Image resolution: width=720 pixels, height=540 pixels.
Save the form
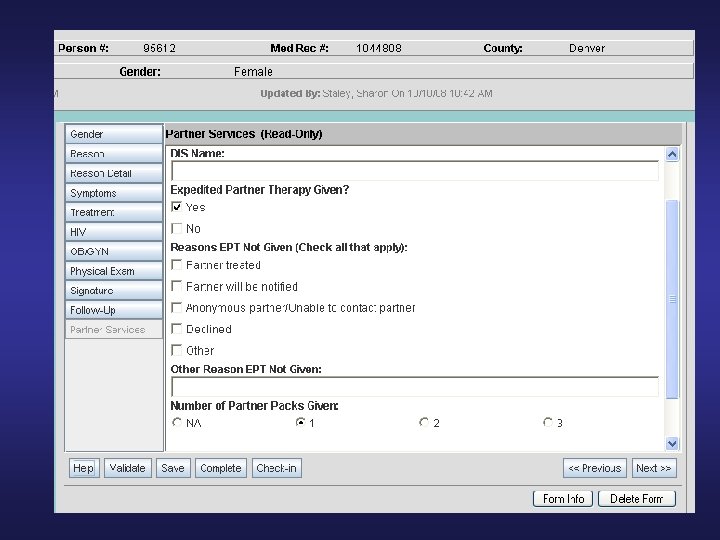[x=173, y=468]
